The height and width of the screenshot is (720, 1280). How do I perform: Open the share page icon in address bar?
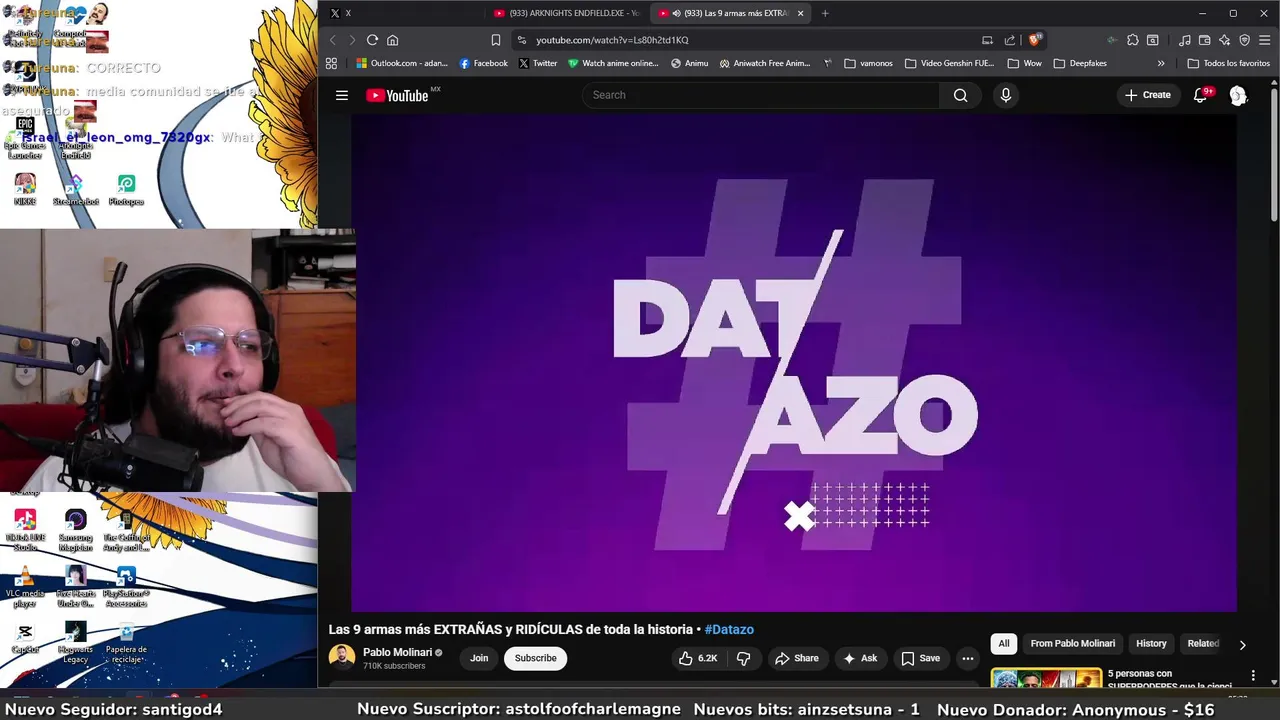click(1009, 40)
